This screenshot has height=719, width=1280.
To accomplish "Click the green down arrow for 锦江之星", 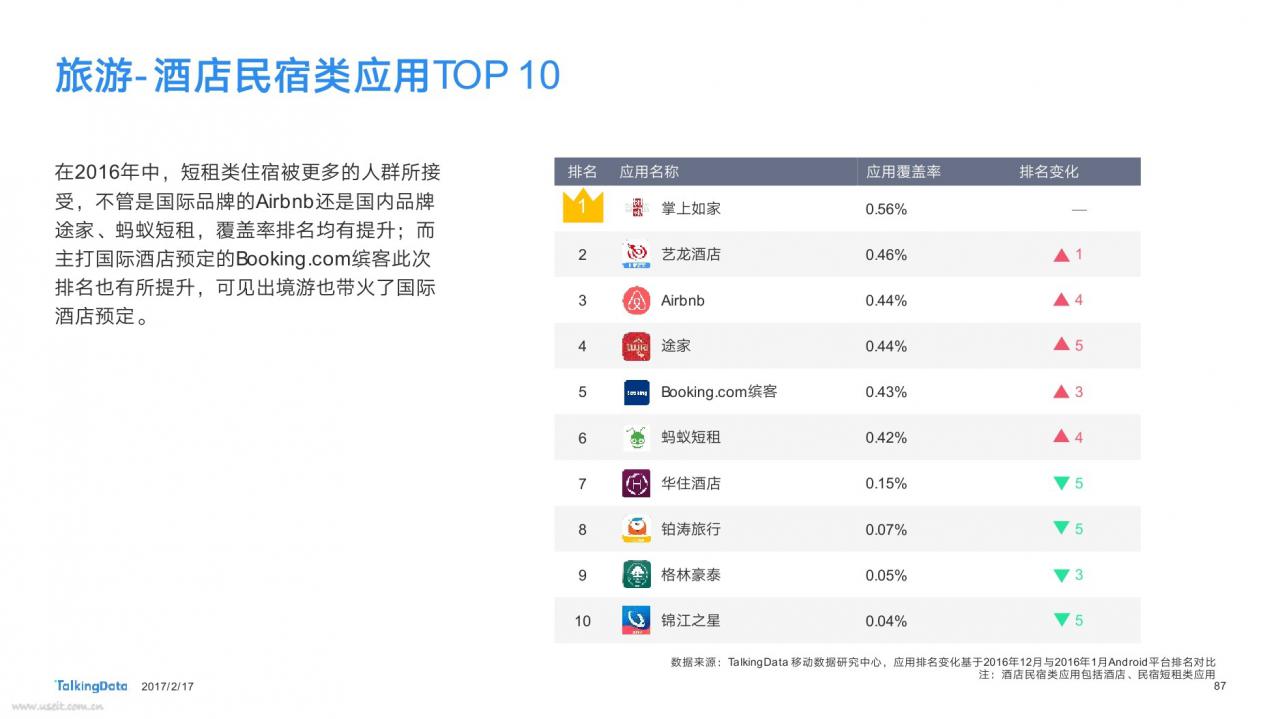I will pos(1061,620).
